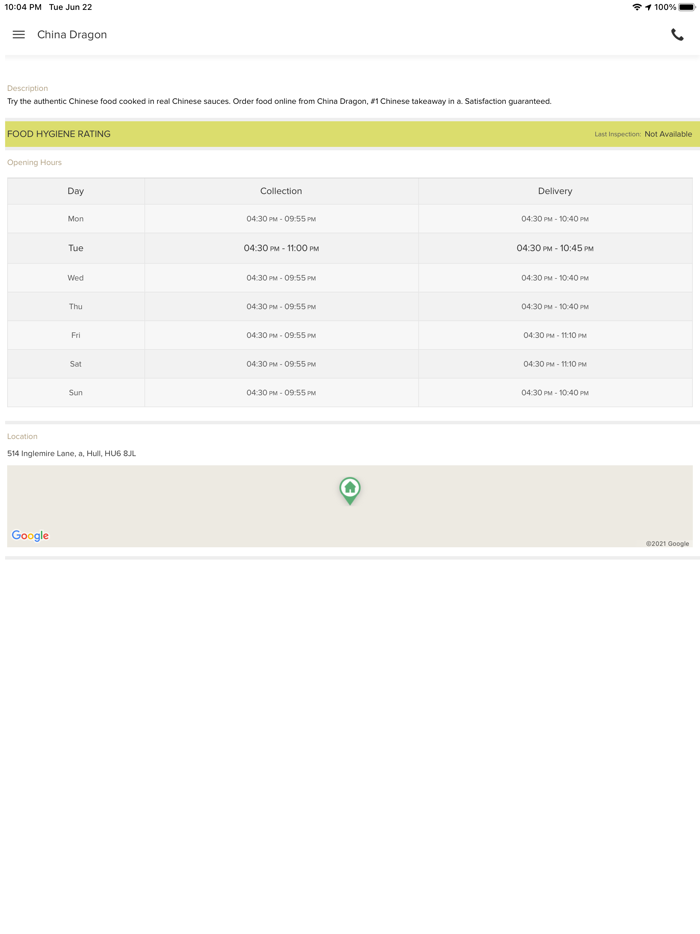This screenshot has width=700, height=934.
Task: Click Saturday delivery time ending 11:10 PM
Action: point(555,363)
